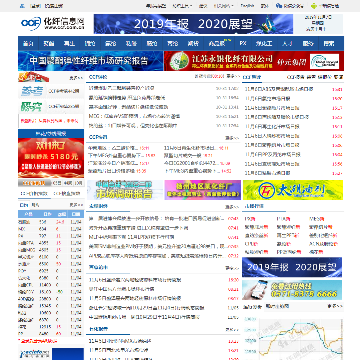Click the blue round icon left of Android icon
Viewport: 360px width, 360px height.
(x=279, y=6)
